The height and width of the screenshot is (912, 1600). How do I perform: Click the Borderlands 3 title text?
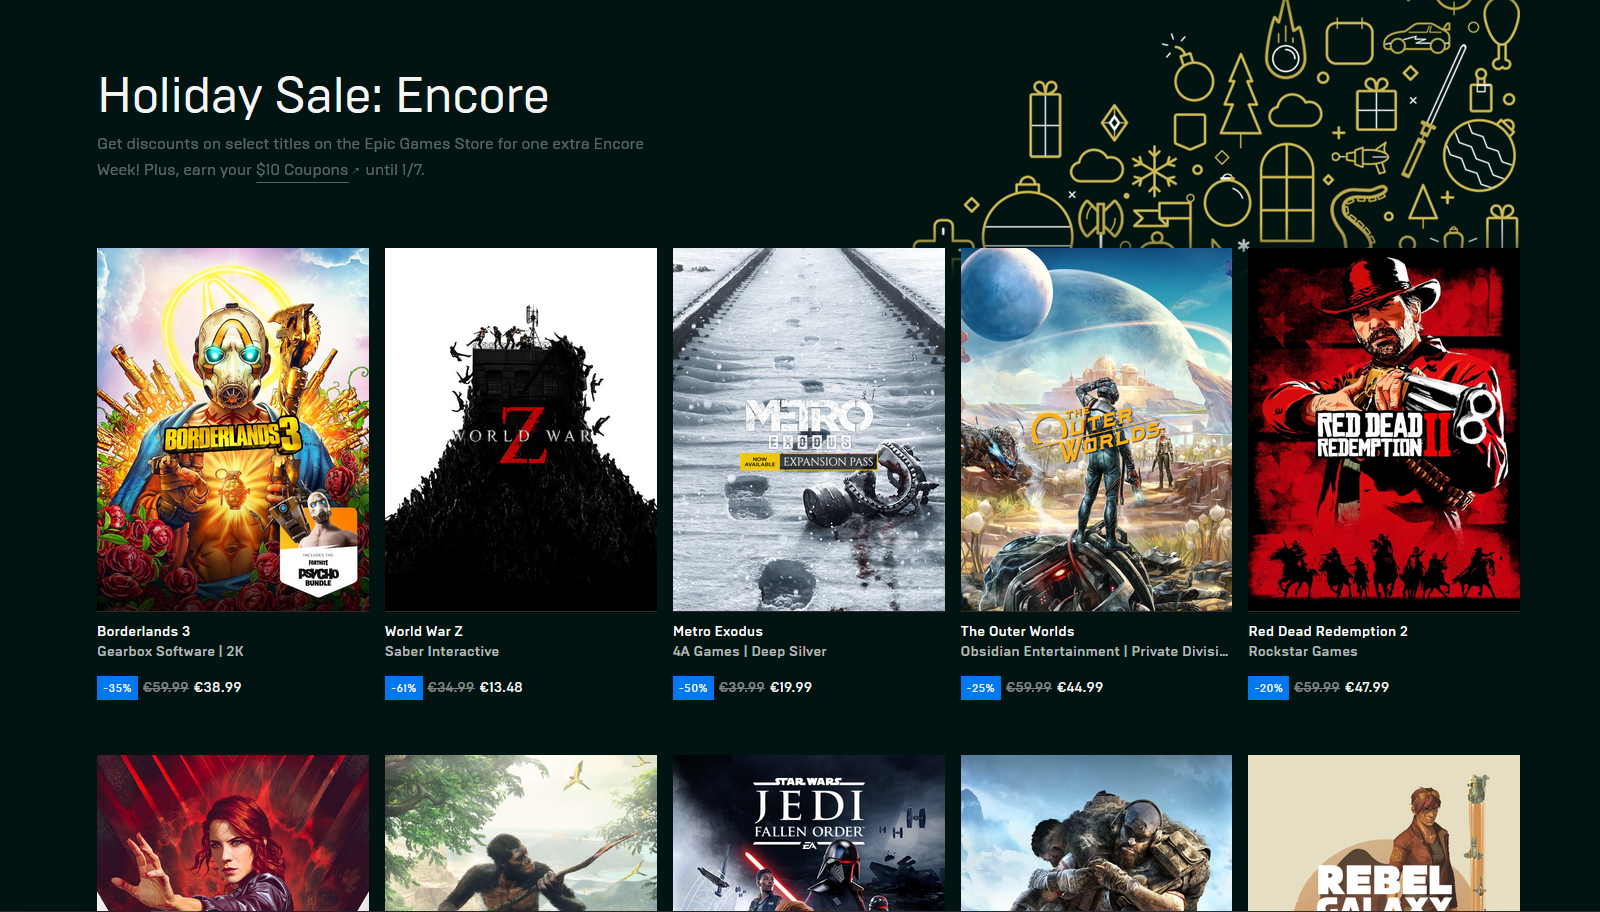coord(143,631)
